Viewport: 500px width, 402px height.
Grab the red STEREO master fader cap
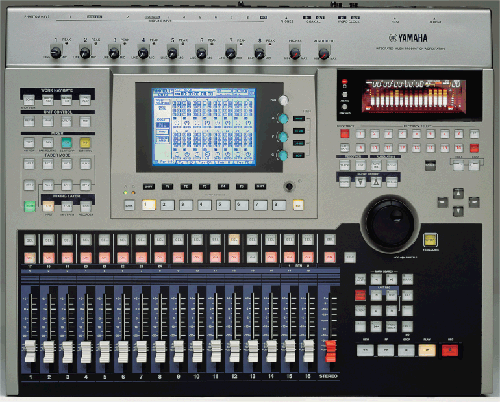(x=330, y=351)
